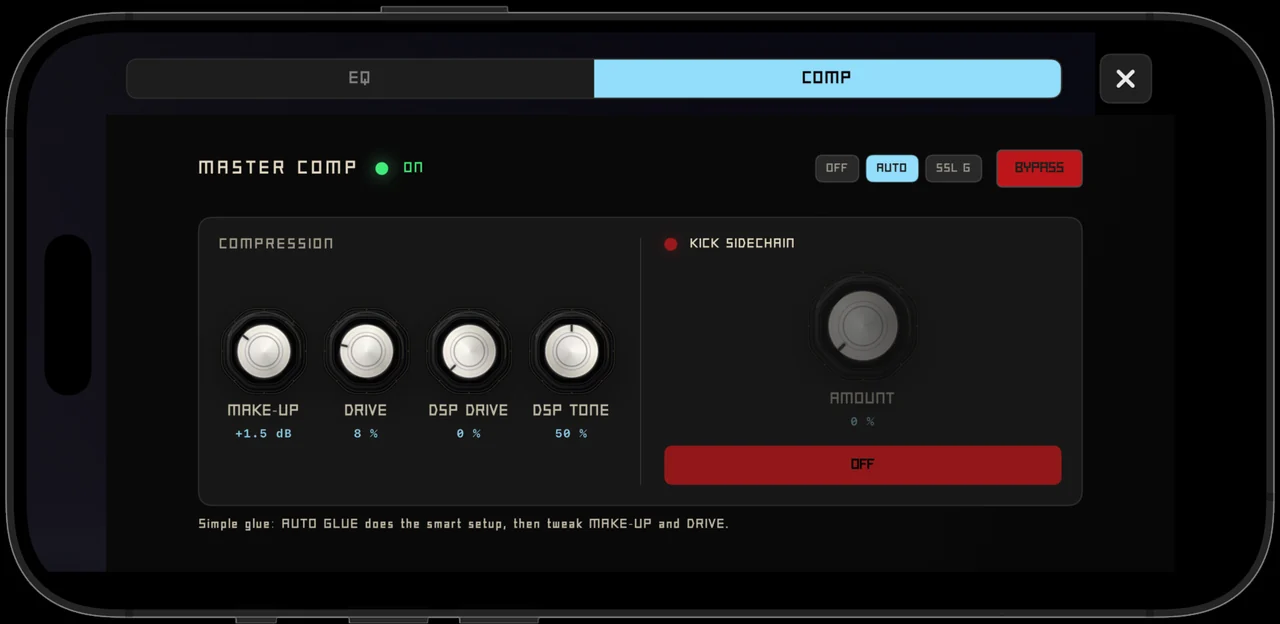Click the MAKE-UP label
Image resolution: width=1280 pixels, height=624 pixels.
tap(263, 410)
